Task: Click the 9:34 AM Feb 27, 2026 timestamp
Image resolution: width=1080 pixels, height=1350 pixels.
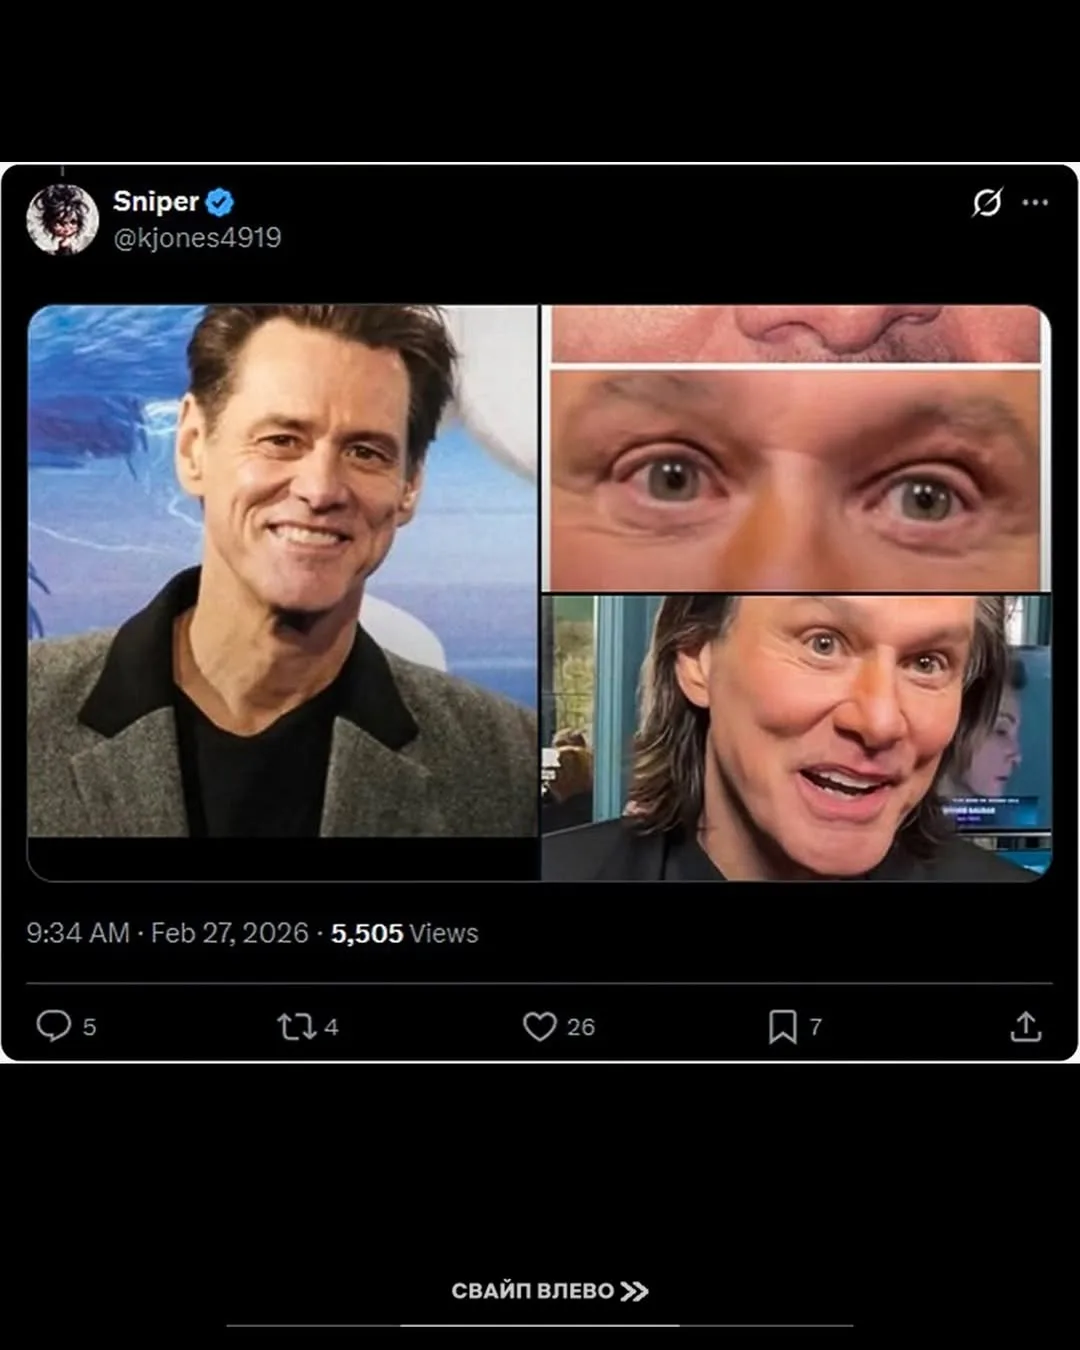Action: pyautogui.click(x=167, y=933)
